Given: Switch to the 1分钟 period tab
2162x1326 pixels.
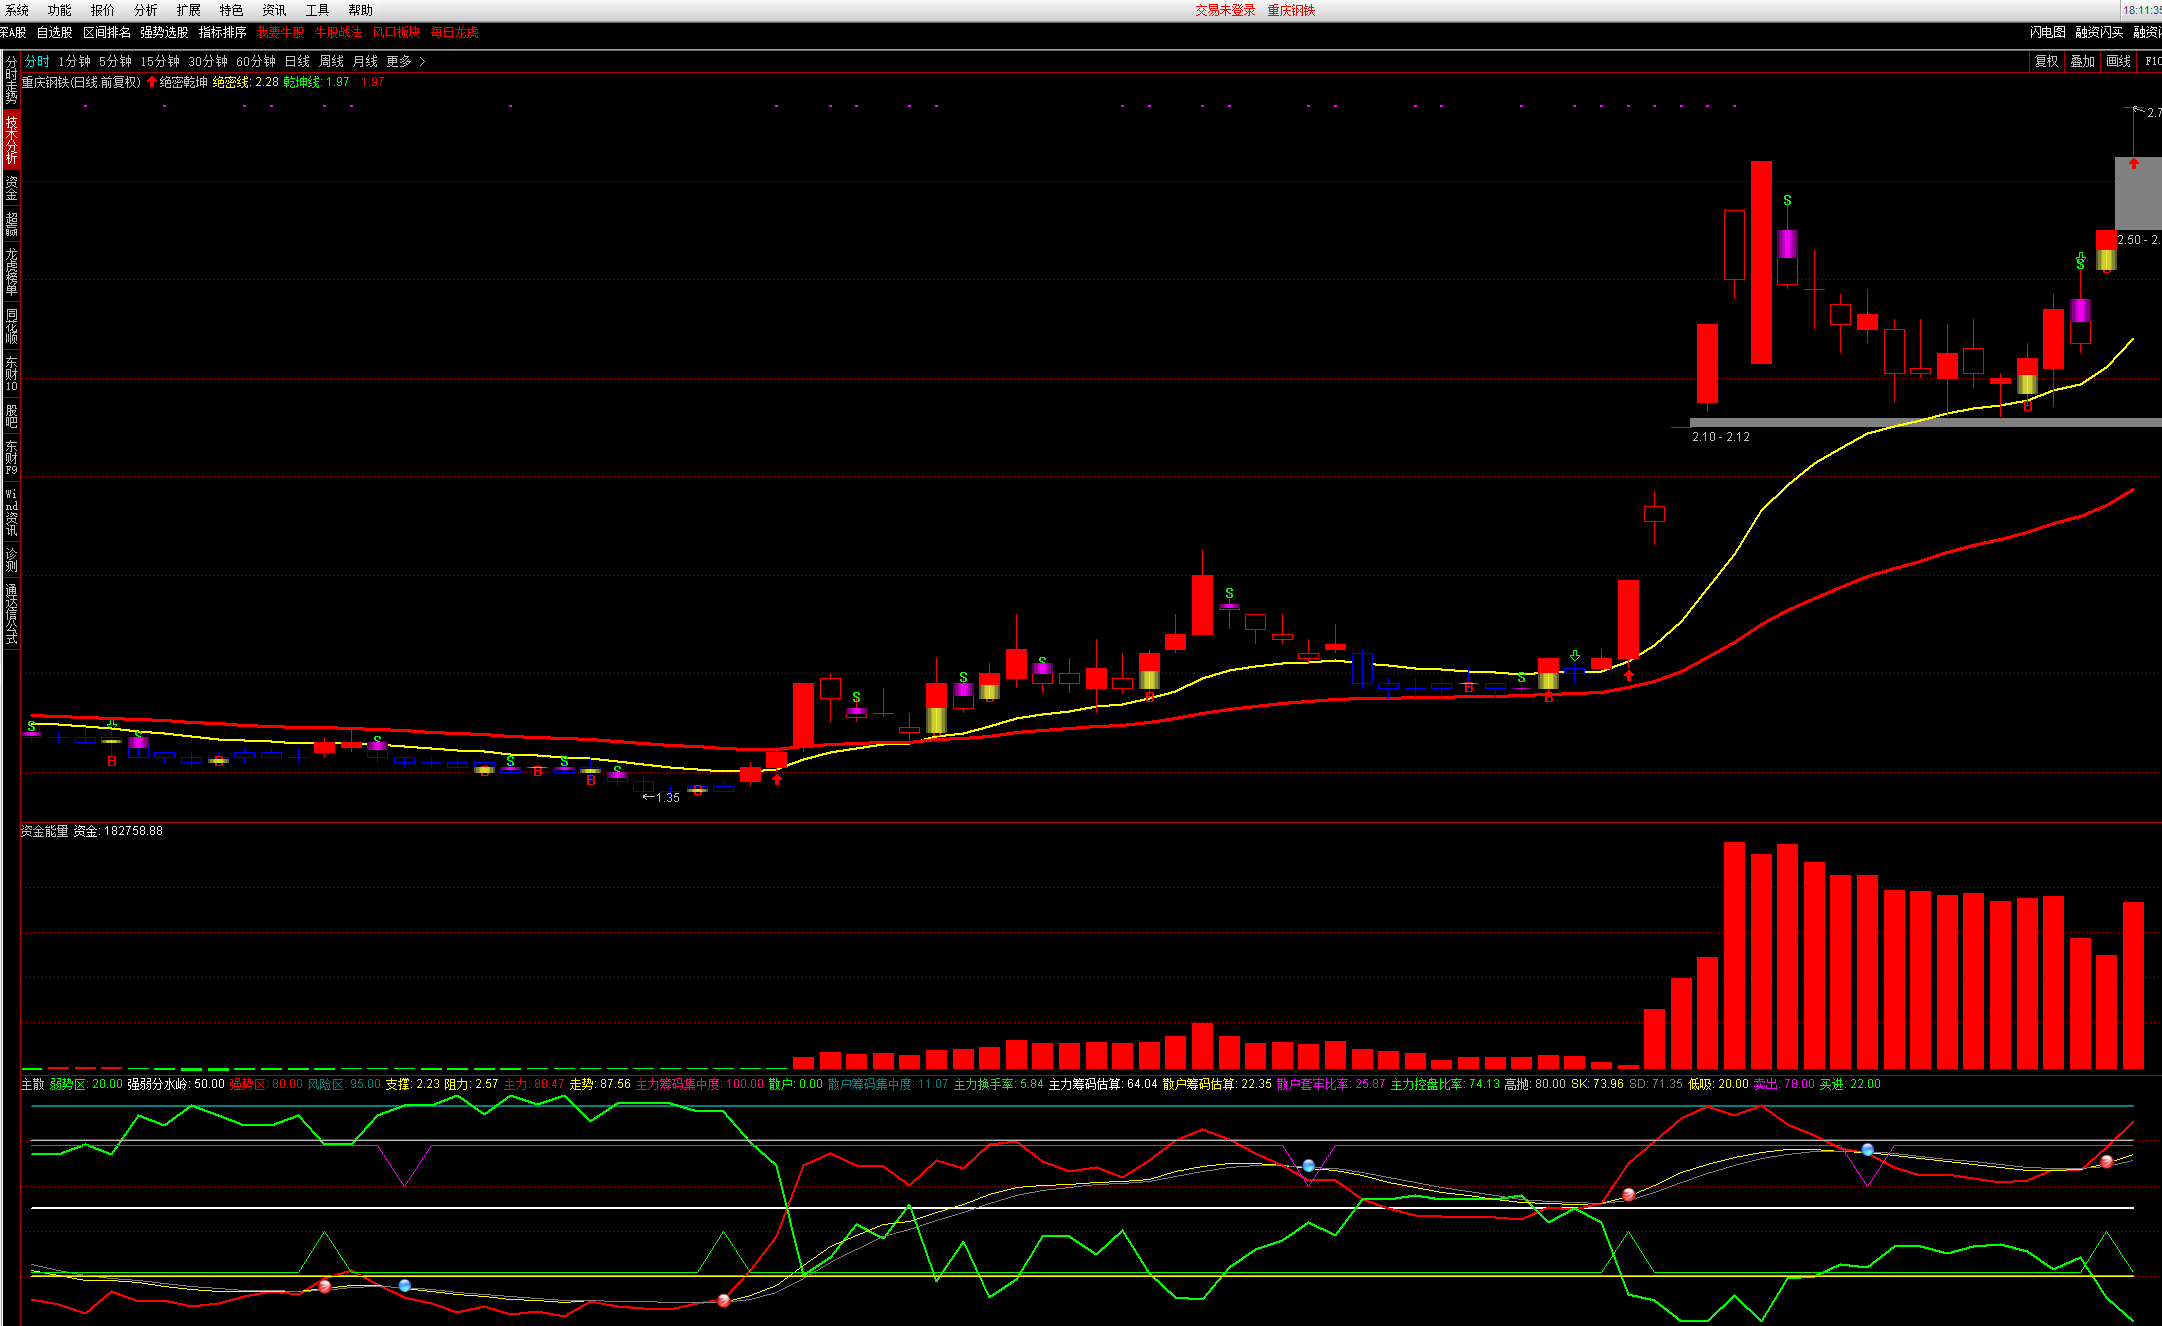Looking at the screenshot, I should pyautogui.click(x=75, y=61).
